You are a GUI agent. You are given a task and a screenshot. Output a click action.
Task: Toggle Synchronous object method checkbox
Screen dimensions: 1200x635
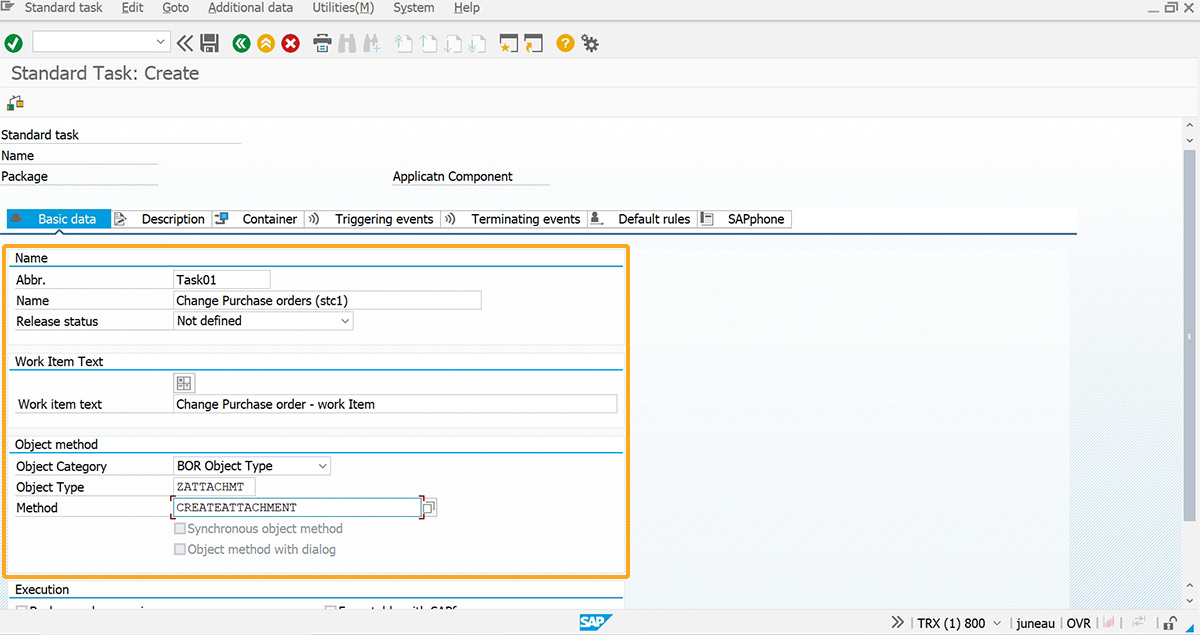click(x=180, y=529)
